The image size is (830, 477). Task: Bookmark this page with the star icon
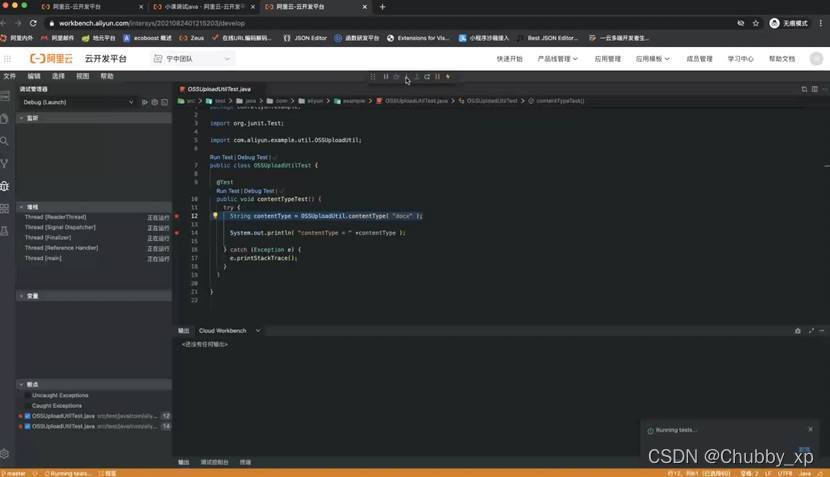(756, 23)
